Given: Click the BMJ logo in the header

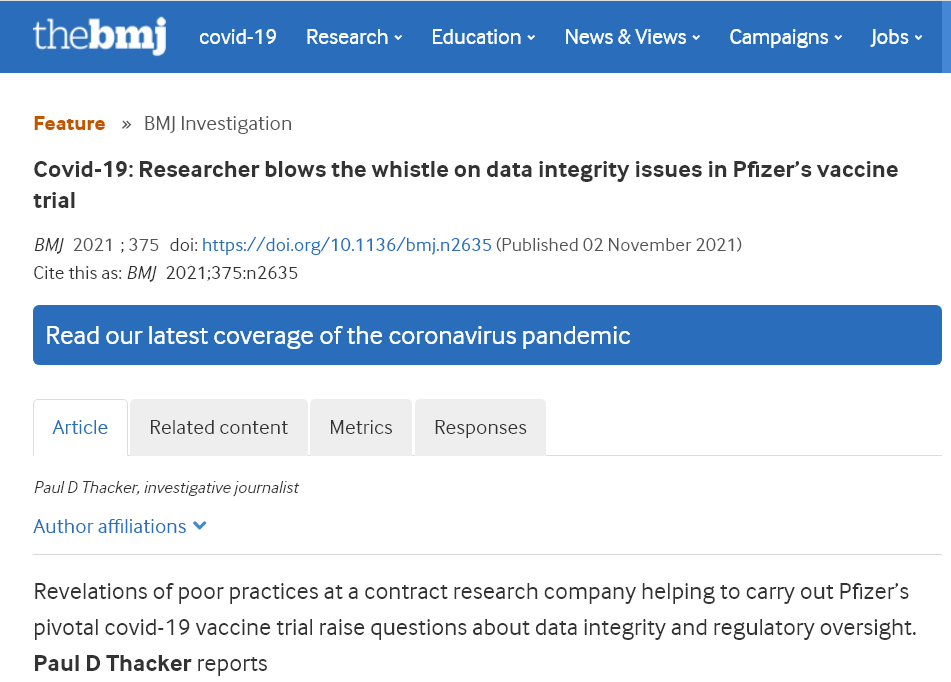Looking at the screenshot, I should pyautogui.click(x=99, y=36).
